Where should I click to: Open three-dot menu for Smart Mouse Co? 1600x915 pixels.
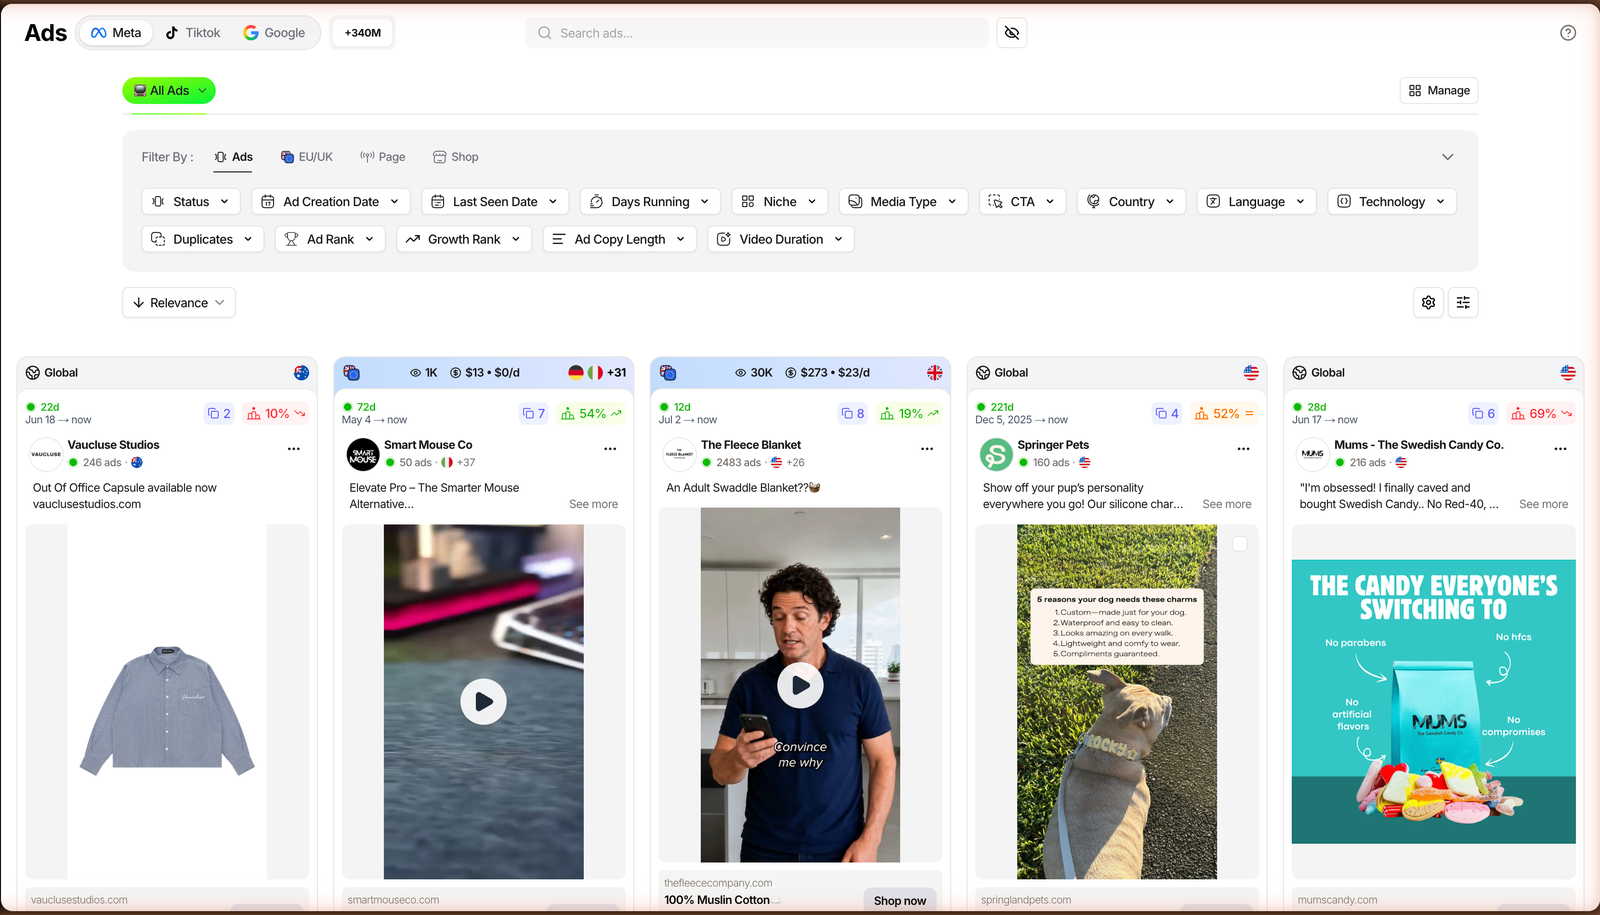click(610, 449)
